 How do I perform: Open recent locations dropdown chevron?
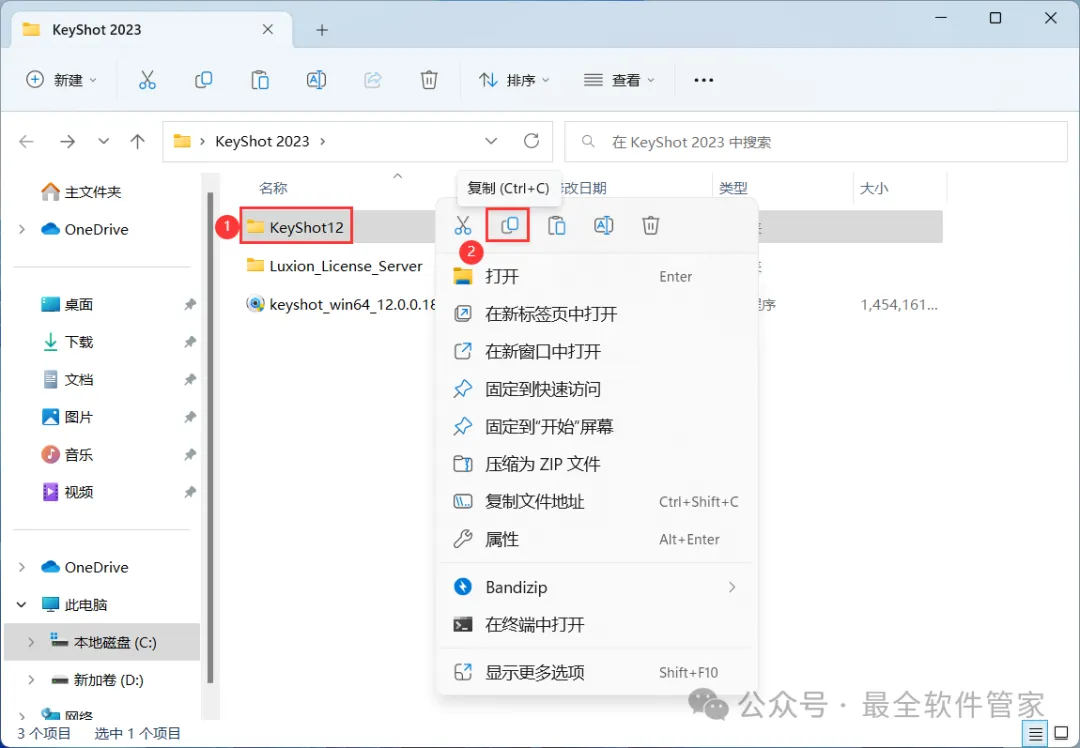tap(103, 141)
